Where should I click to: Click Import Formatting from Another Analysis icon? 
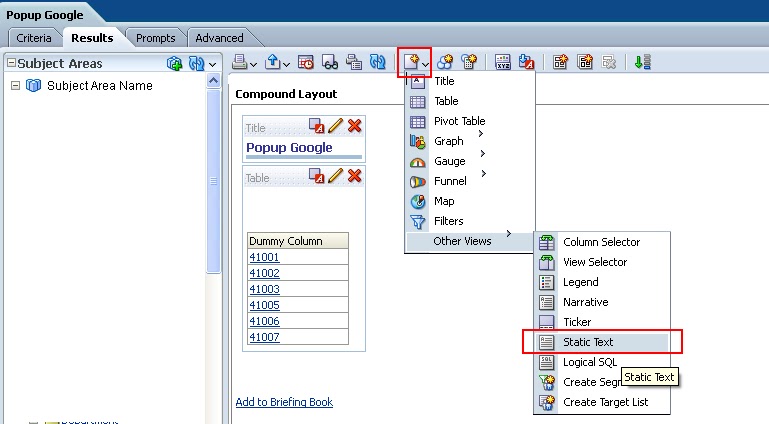tap(526, 62)
